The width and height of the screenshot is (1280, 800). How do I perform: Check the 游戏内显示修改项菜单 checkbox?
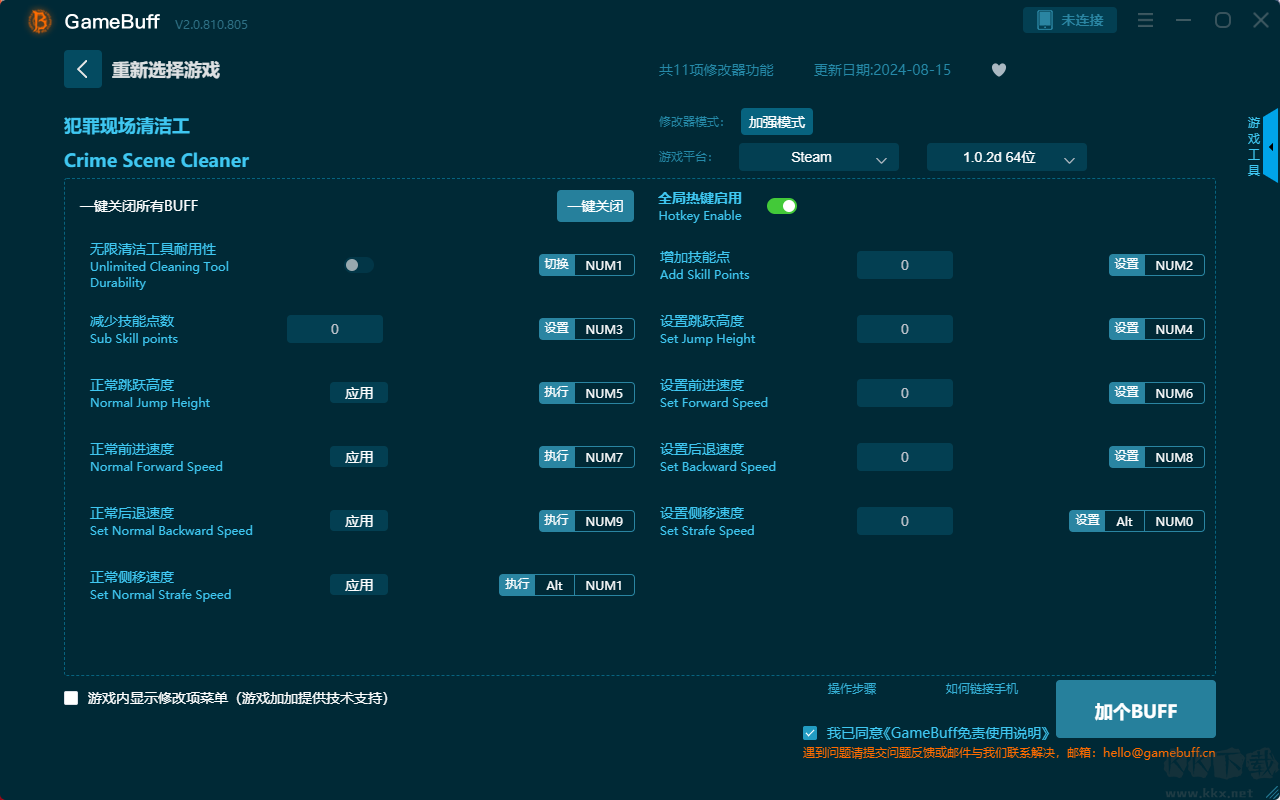tap(71, 698)
